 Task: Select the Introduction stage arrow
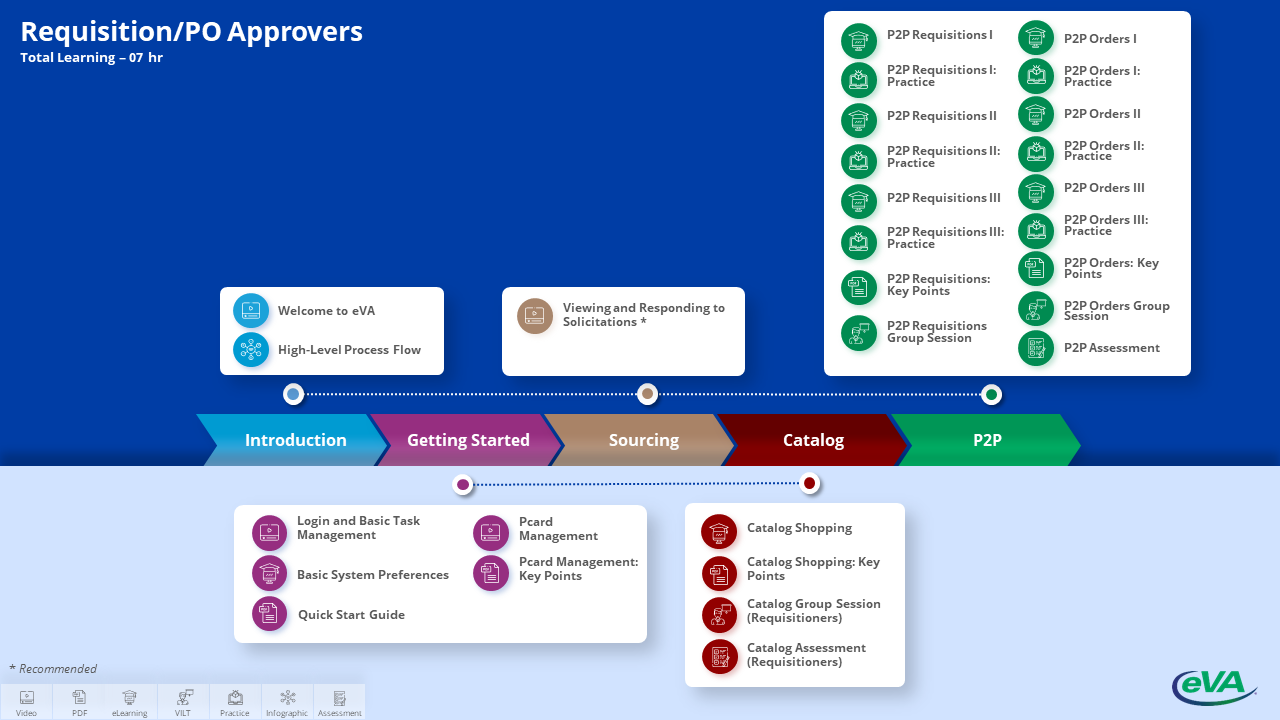[x=292, y=440]
